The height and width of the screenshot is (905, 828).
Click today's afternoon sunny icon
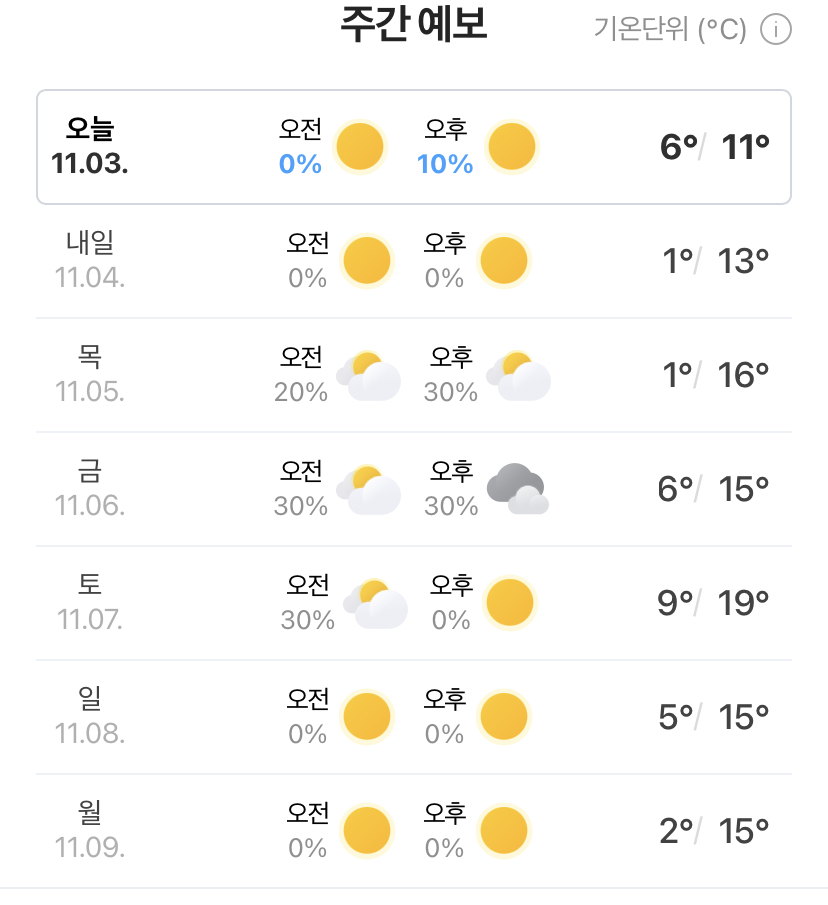[512, 147]
